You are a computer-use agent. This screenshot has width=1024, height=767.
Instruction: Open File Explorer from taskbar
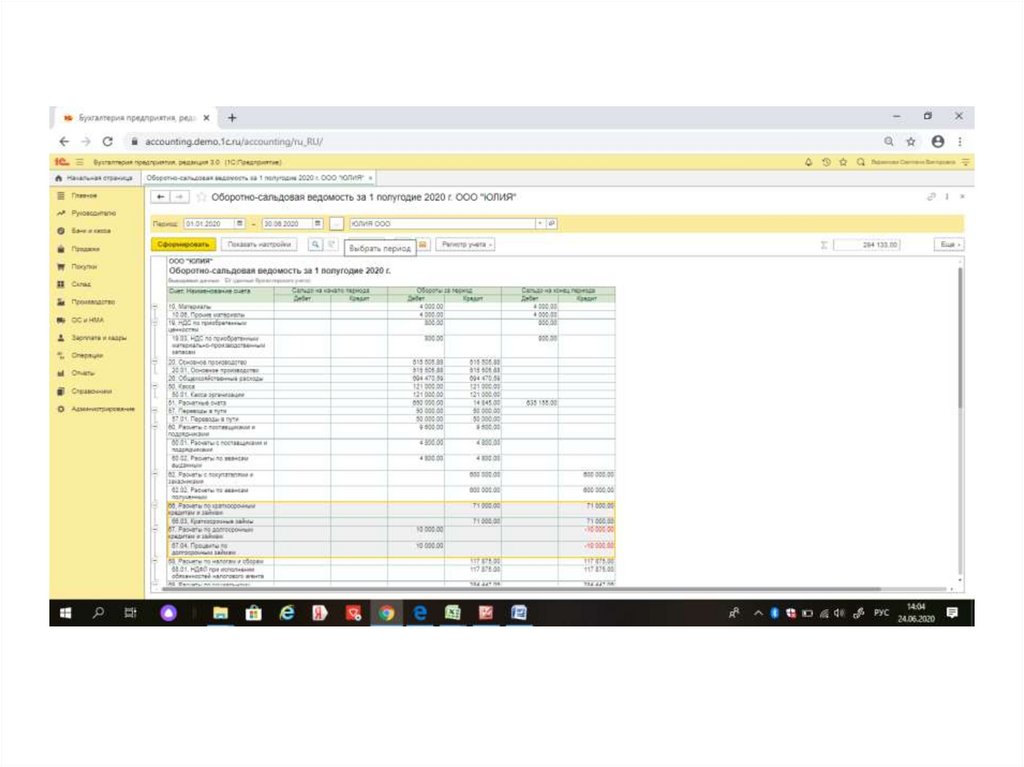(x=221, y=613)
